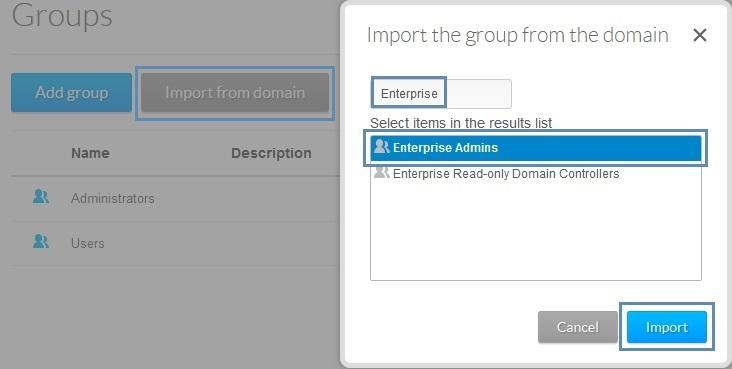Focus the Enterprise search field
This screenshot has width=732, height=369.
[x=442, y=93]
